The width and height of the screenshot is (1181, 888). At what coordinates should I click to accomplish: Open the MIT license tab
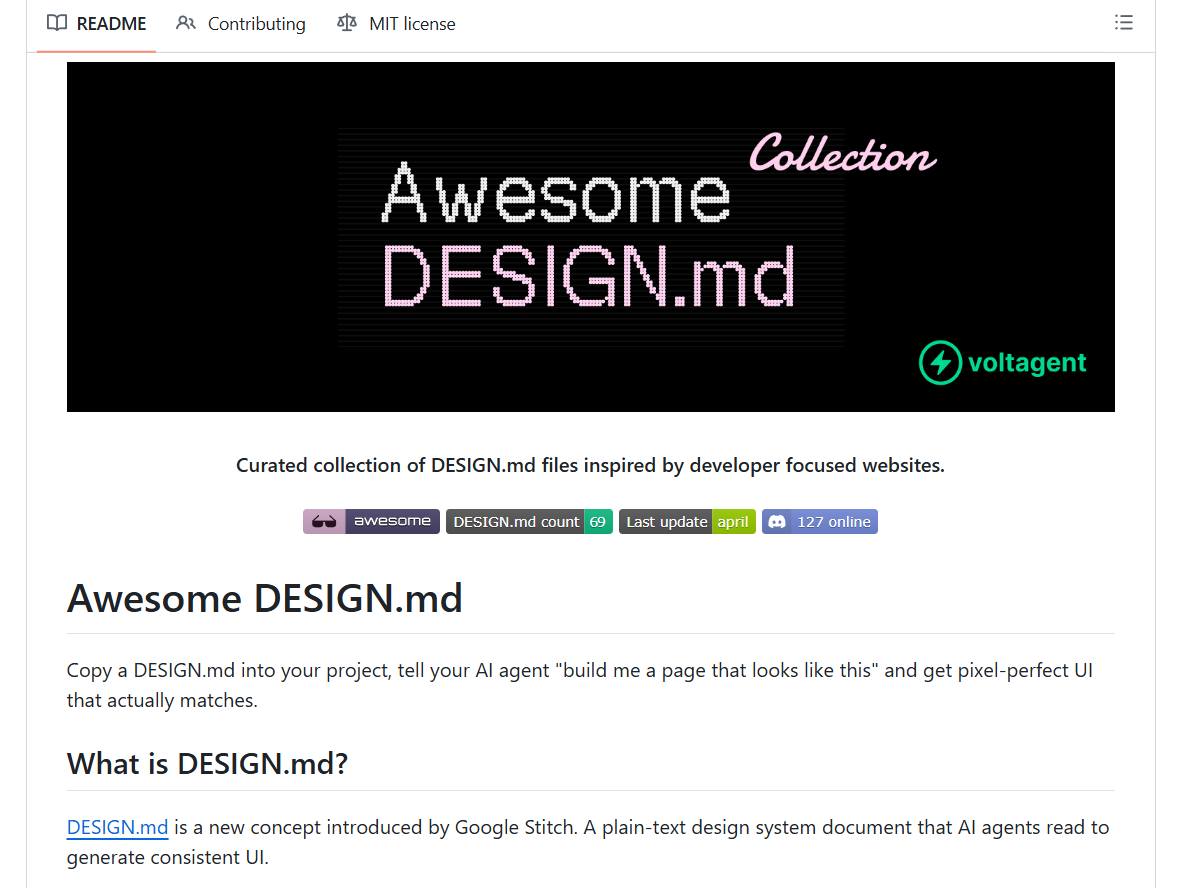tap(396, 24)
